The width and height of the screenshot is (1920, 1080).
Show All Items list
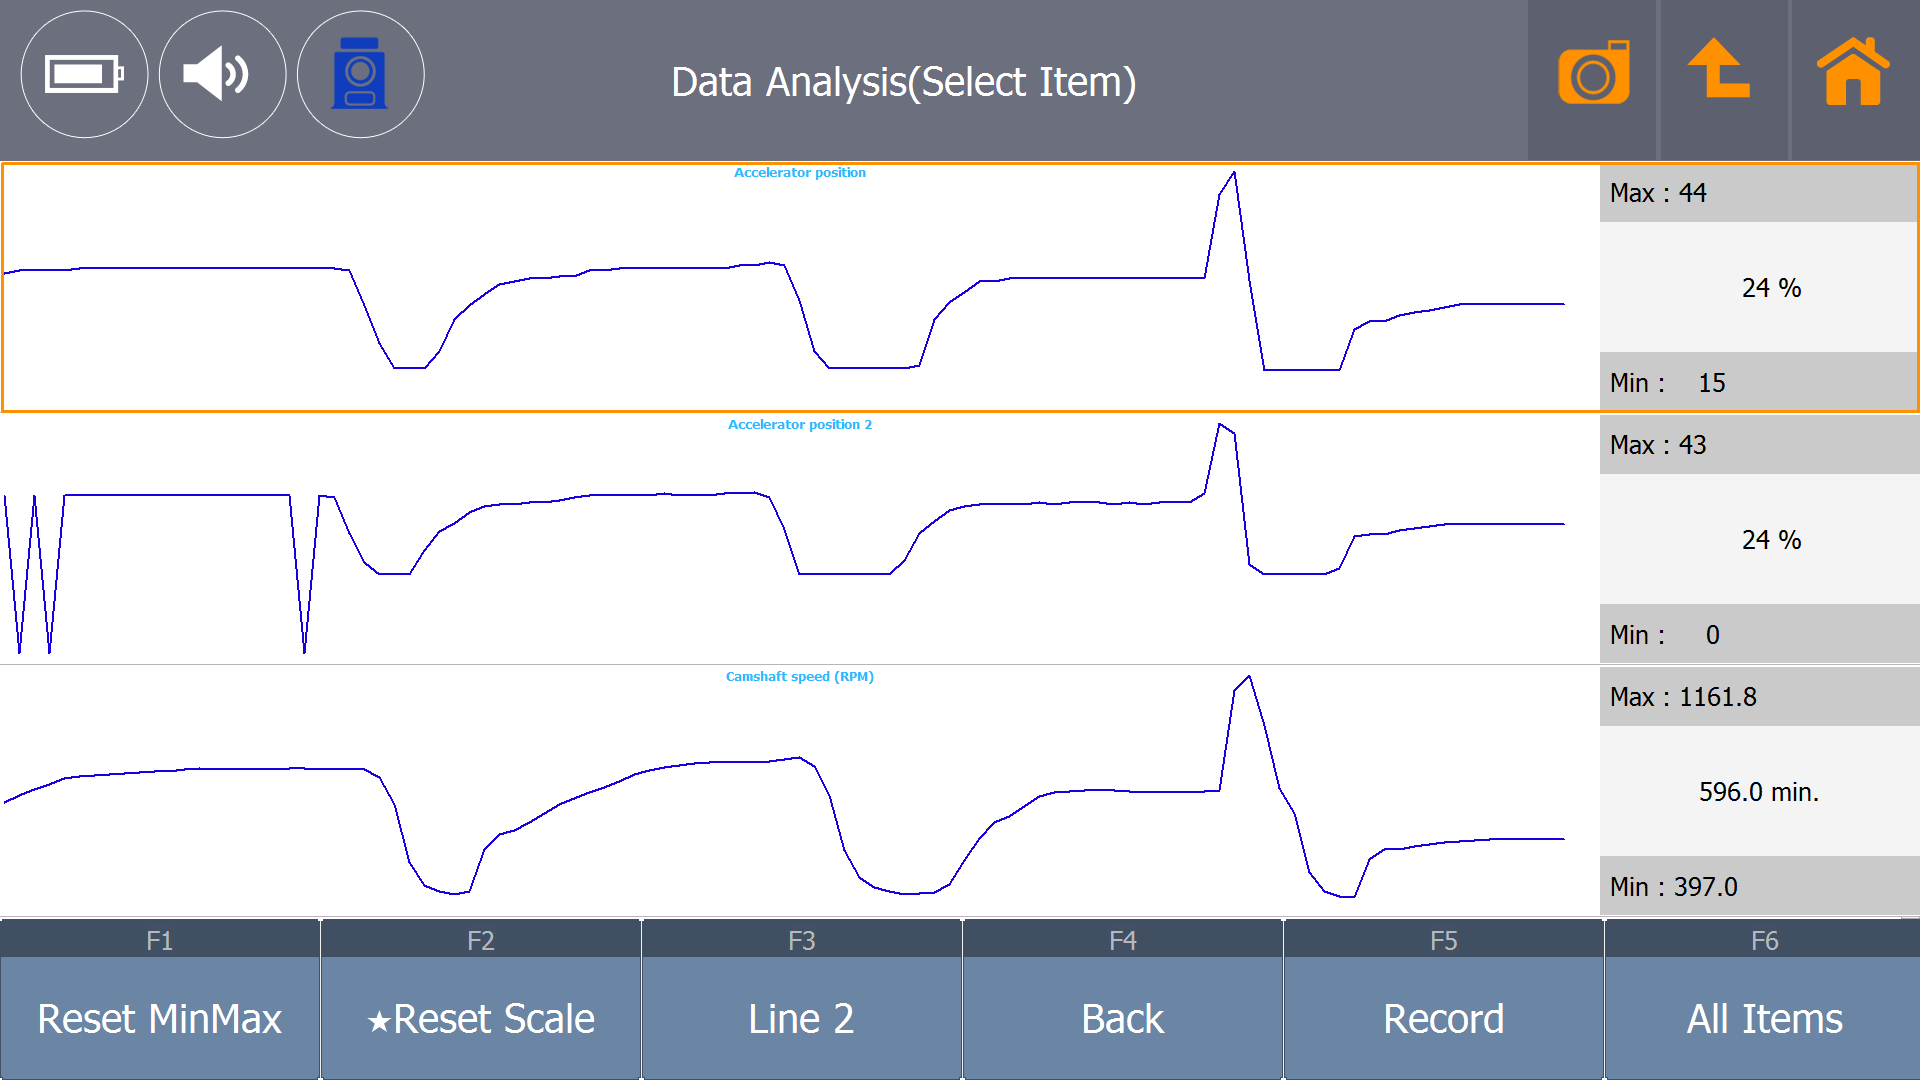(1764, 1018)
